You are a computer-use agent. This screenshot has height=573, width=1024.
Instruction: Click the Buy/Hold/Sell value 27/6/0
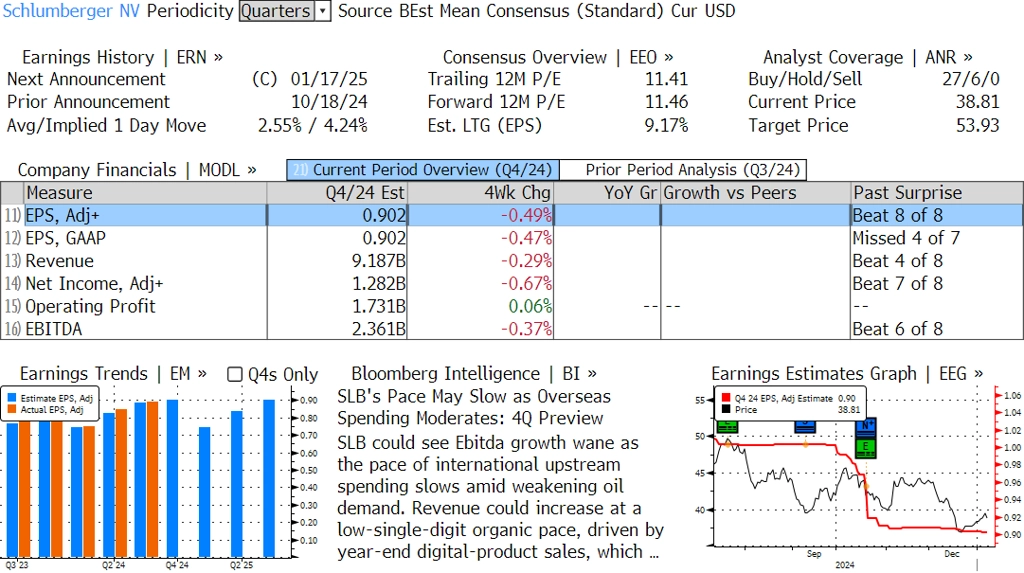click(970, 80)
